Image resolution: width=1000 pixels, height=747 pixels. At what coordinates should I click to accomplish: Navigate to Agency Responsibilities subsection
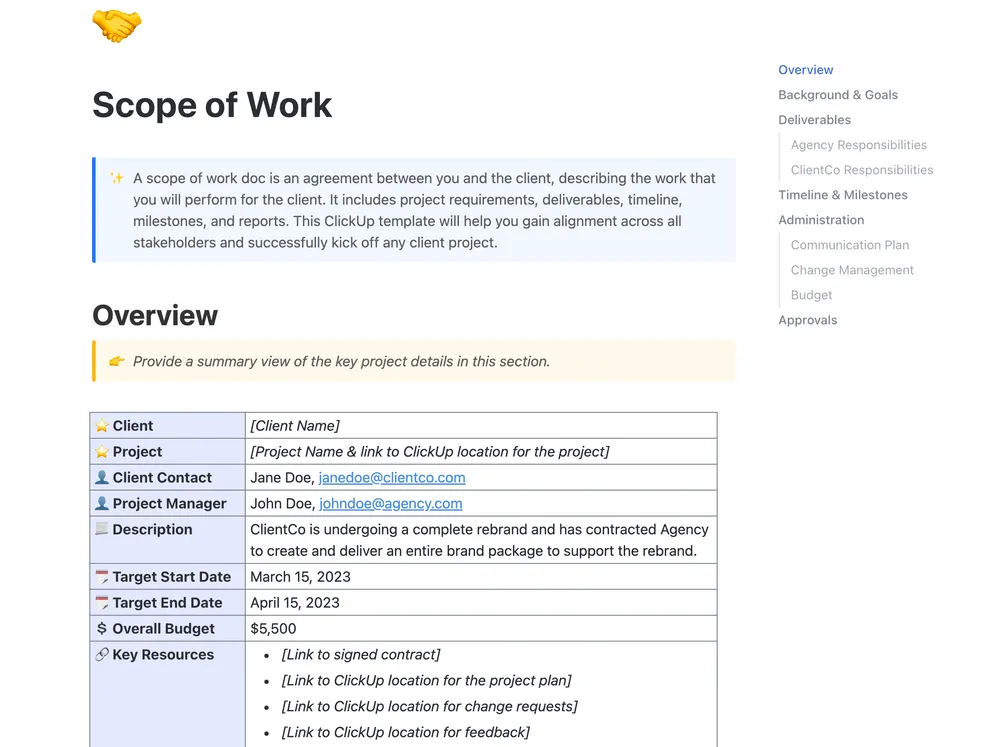tap(858, 145)
